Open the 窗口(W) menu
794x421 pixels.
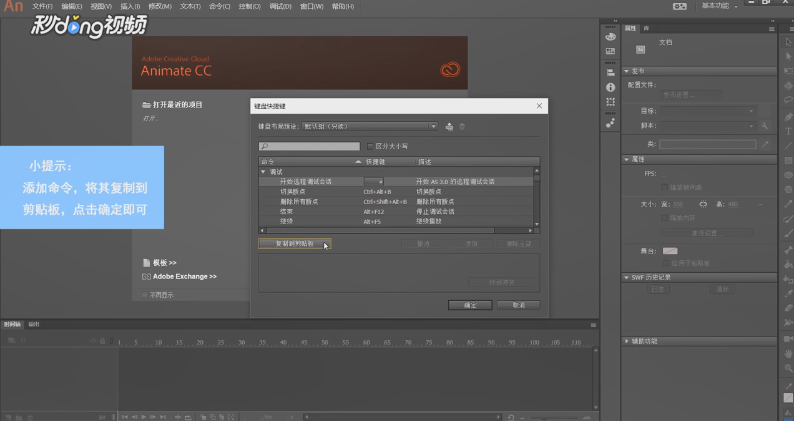click(x=311, y=7)
